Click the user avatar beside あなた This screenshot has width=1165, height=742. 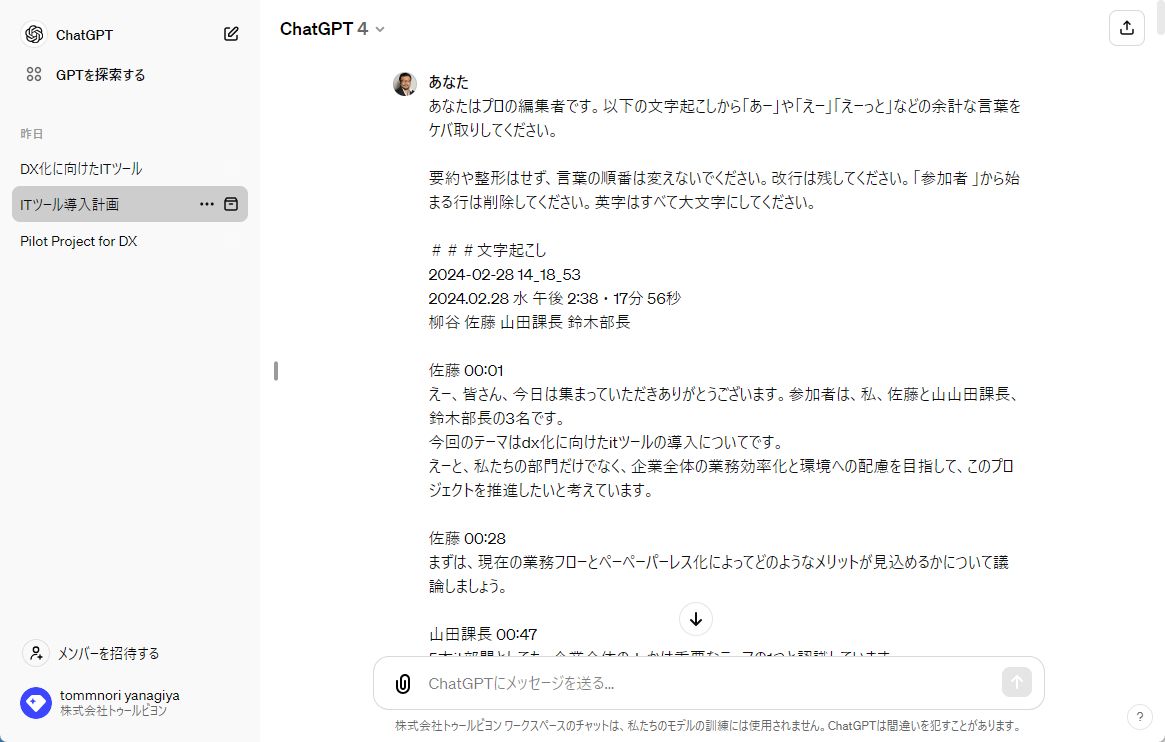tap(405, 84)
